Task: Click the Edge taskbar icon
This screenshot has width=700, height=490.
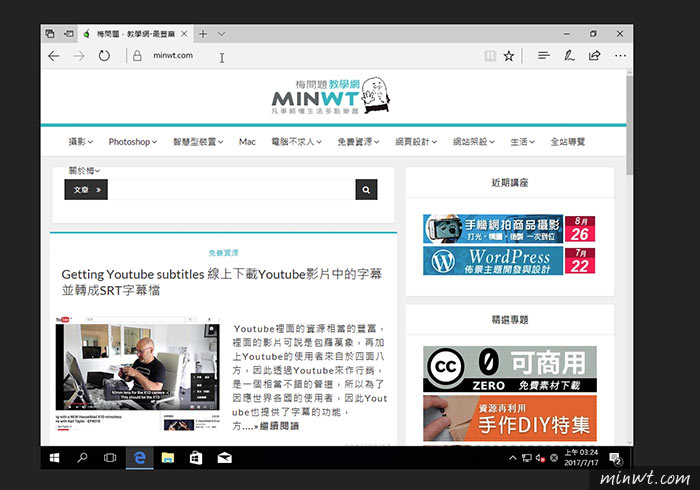Action: [x=140, y=458]
